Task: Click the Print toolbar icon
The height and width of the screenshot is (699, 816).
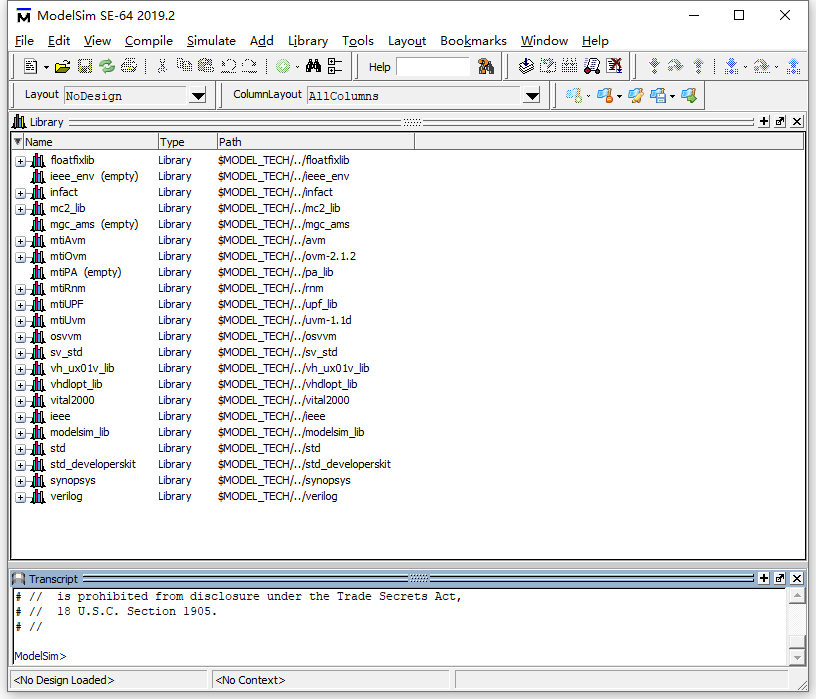Action: pos(129,66)
